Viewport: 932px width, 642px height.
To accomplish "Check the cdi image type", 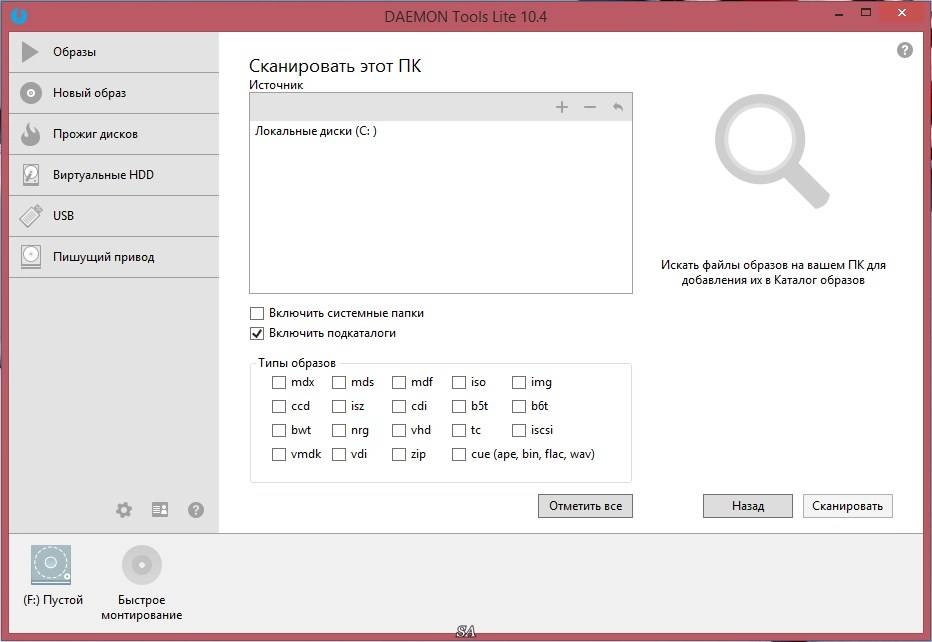I will [x=399, y=406].
